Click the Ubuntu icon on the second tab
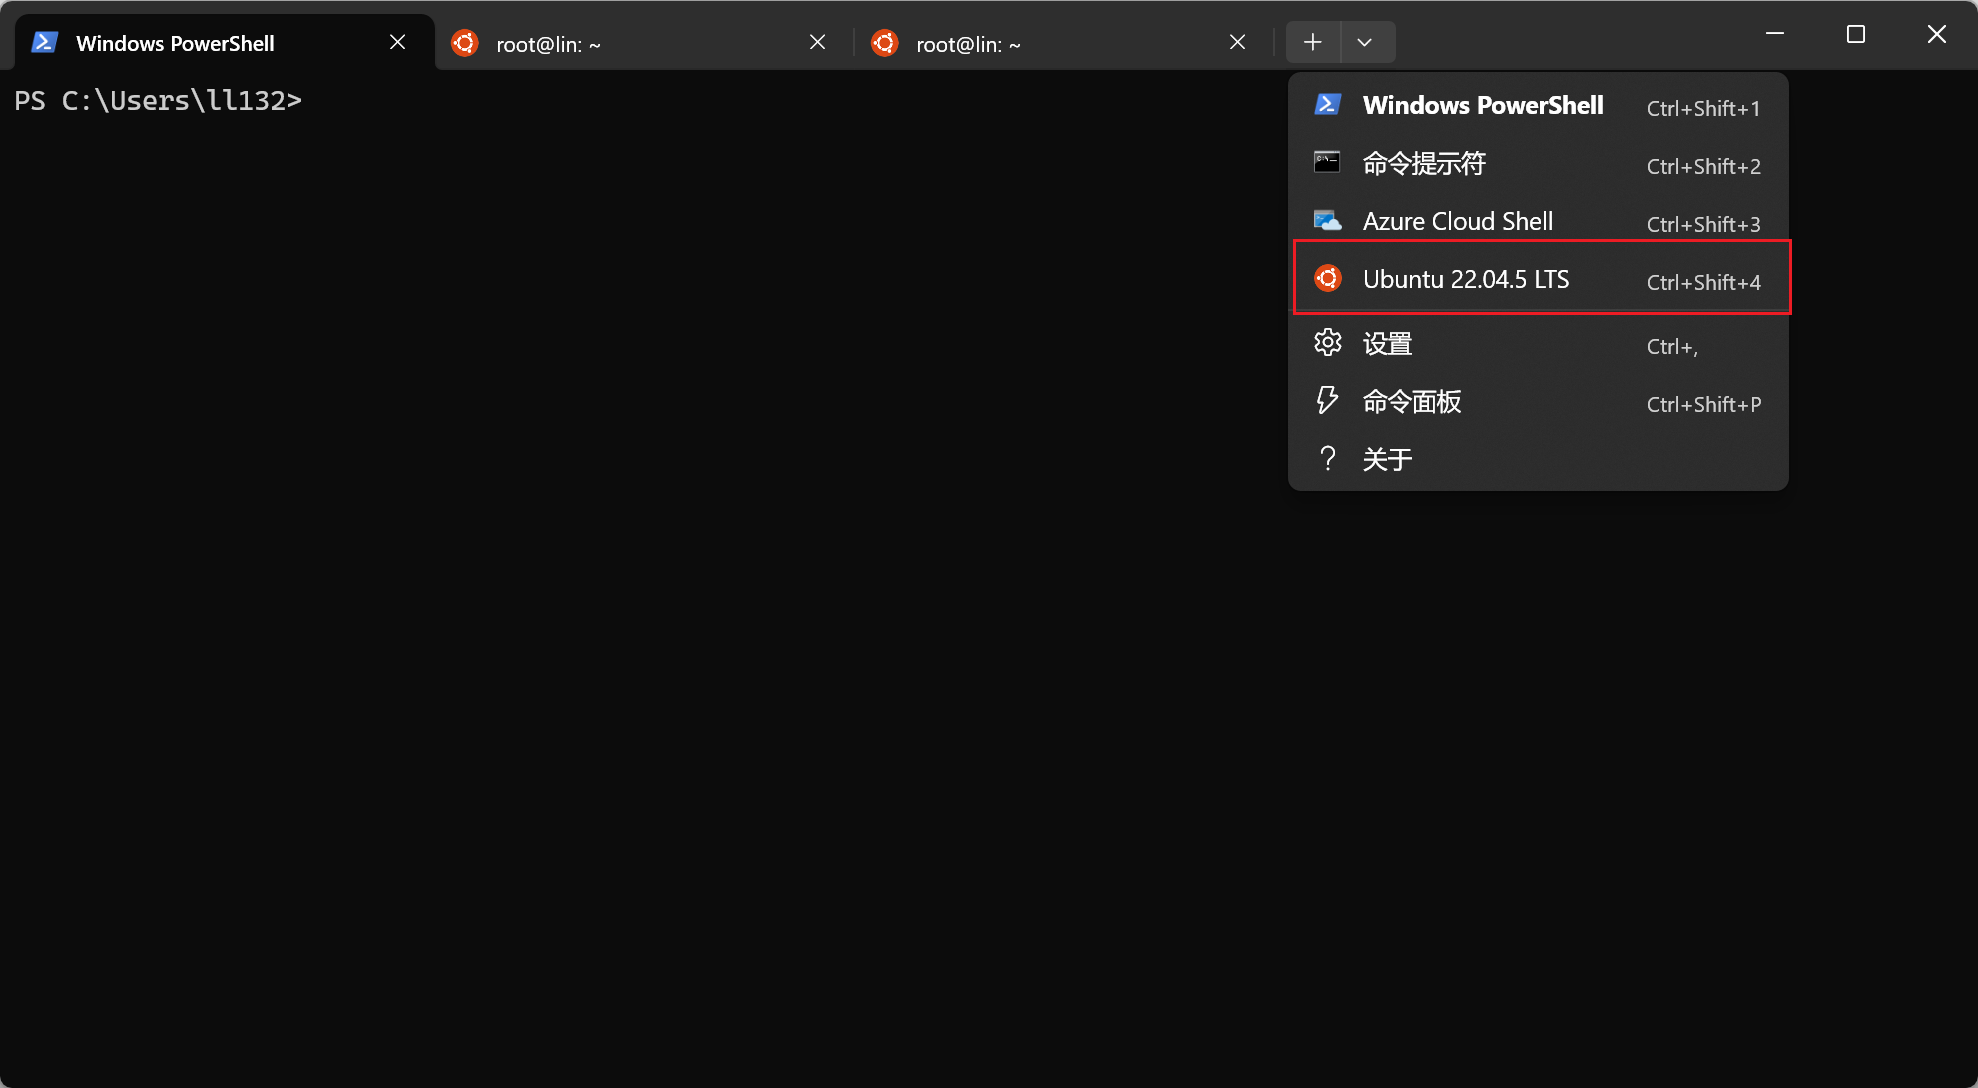 tap(464, 43)
